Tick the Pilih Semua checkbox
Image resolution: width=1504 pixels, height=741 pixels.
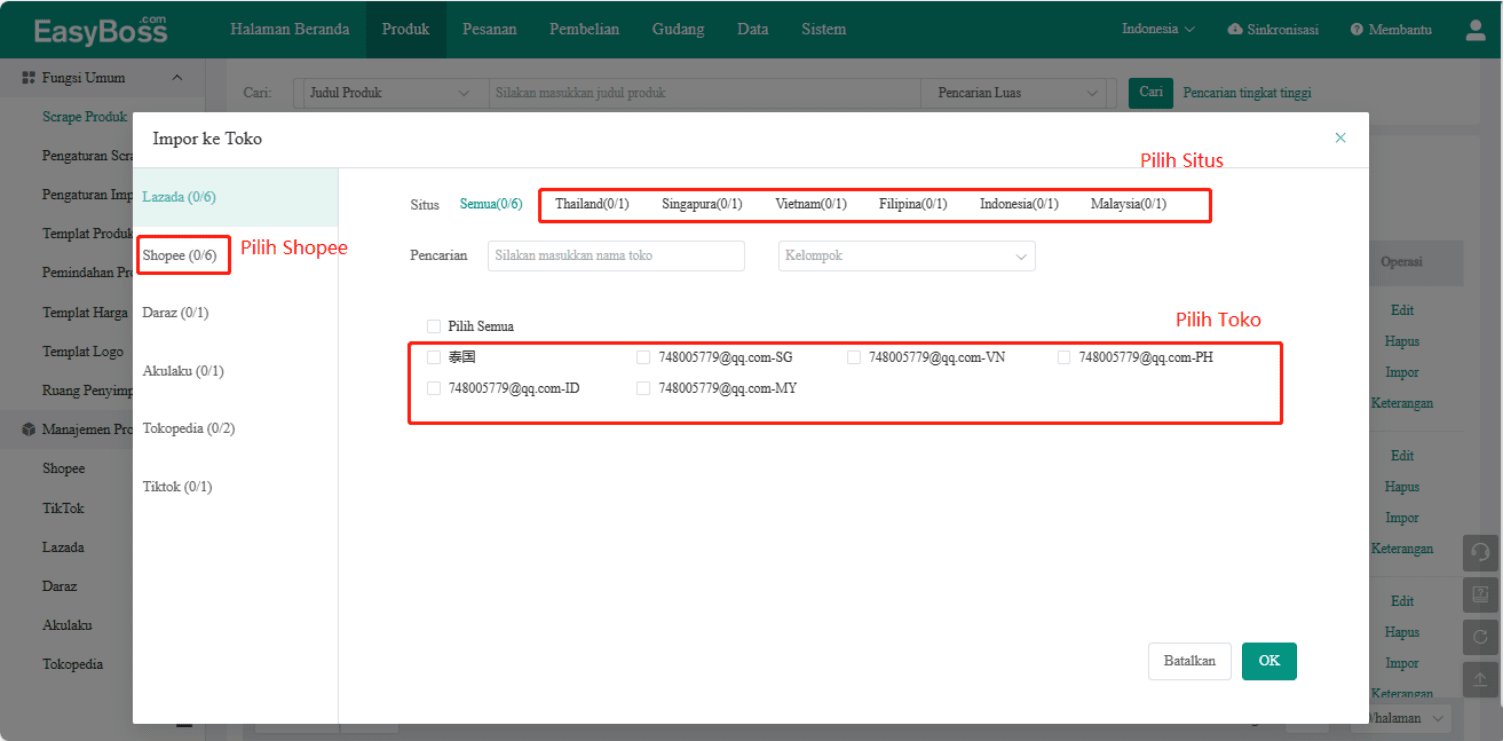433,326
